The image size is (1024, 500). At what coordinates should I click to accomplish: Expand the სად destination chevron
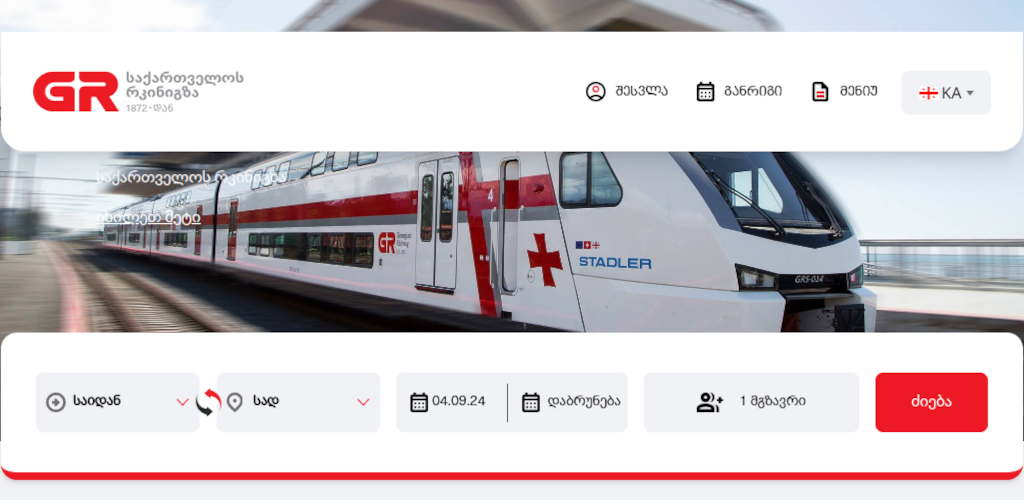coord(363,402)
